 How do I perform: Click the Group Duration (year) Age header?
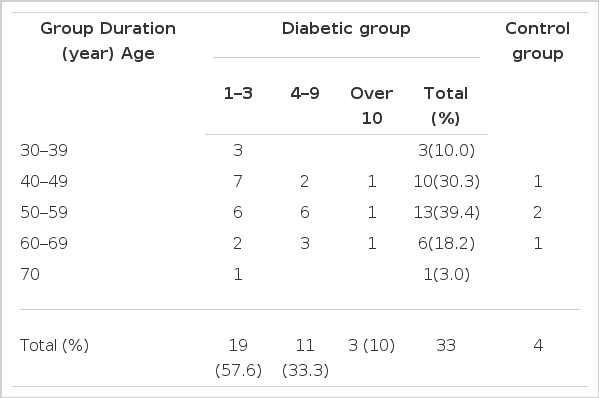click(108, 41)
